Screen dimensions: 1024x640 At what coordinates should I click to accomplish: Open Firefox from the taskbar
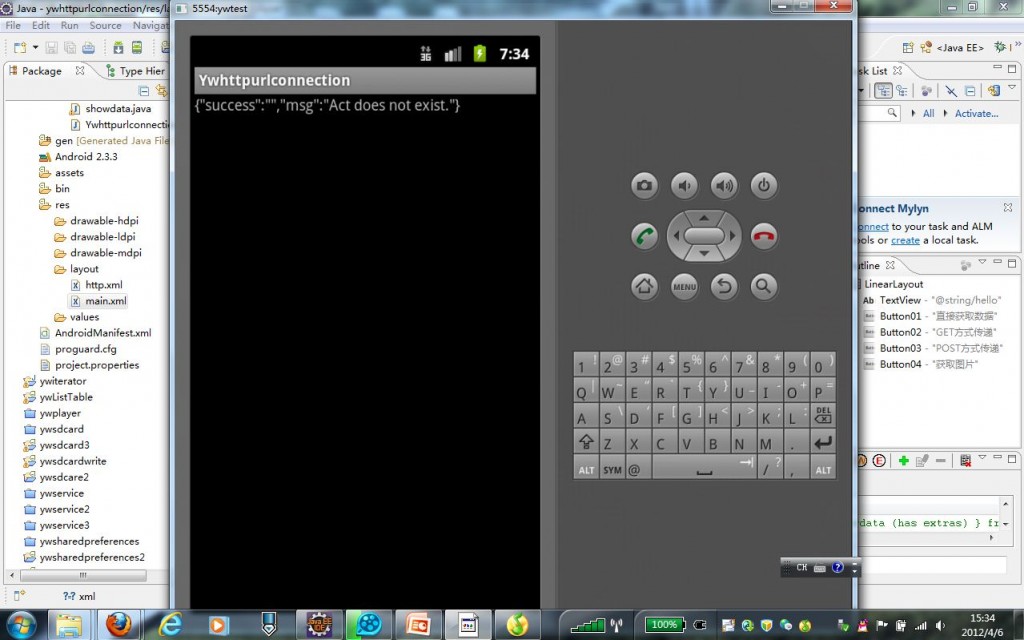tap(119, 624)
